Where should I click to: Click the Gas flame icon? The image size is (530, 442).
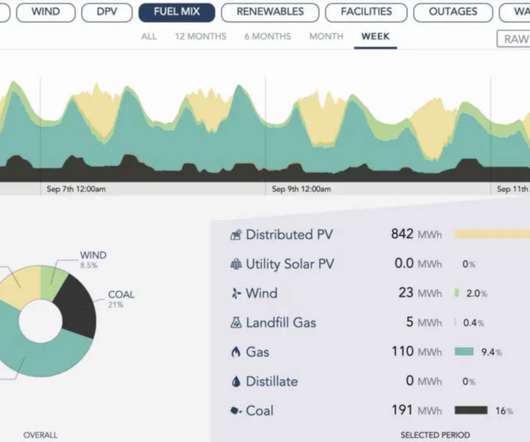pyautogui.click(x=236, y=352)
